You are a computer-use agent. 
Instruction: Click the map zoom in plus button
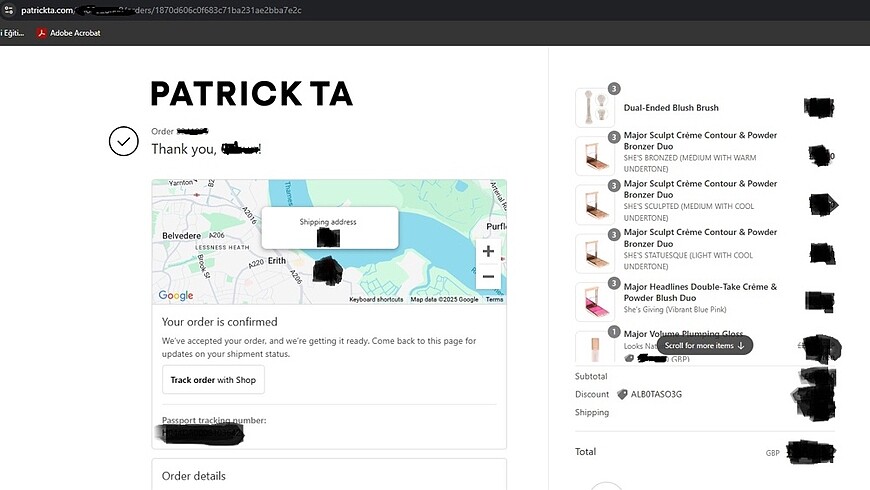click(x=488, y=251)
